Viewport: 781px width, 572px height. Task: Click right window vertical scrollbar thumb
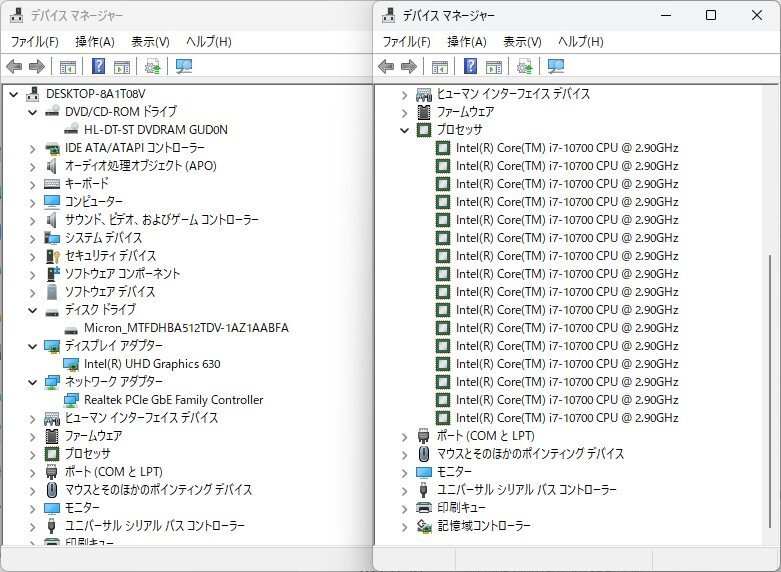click(770, 391)
